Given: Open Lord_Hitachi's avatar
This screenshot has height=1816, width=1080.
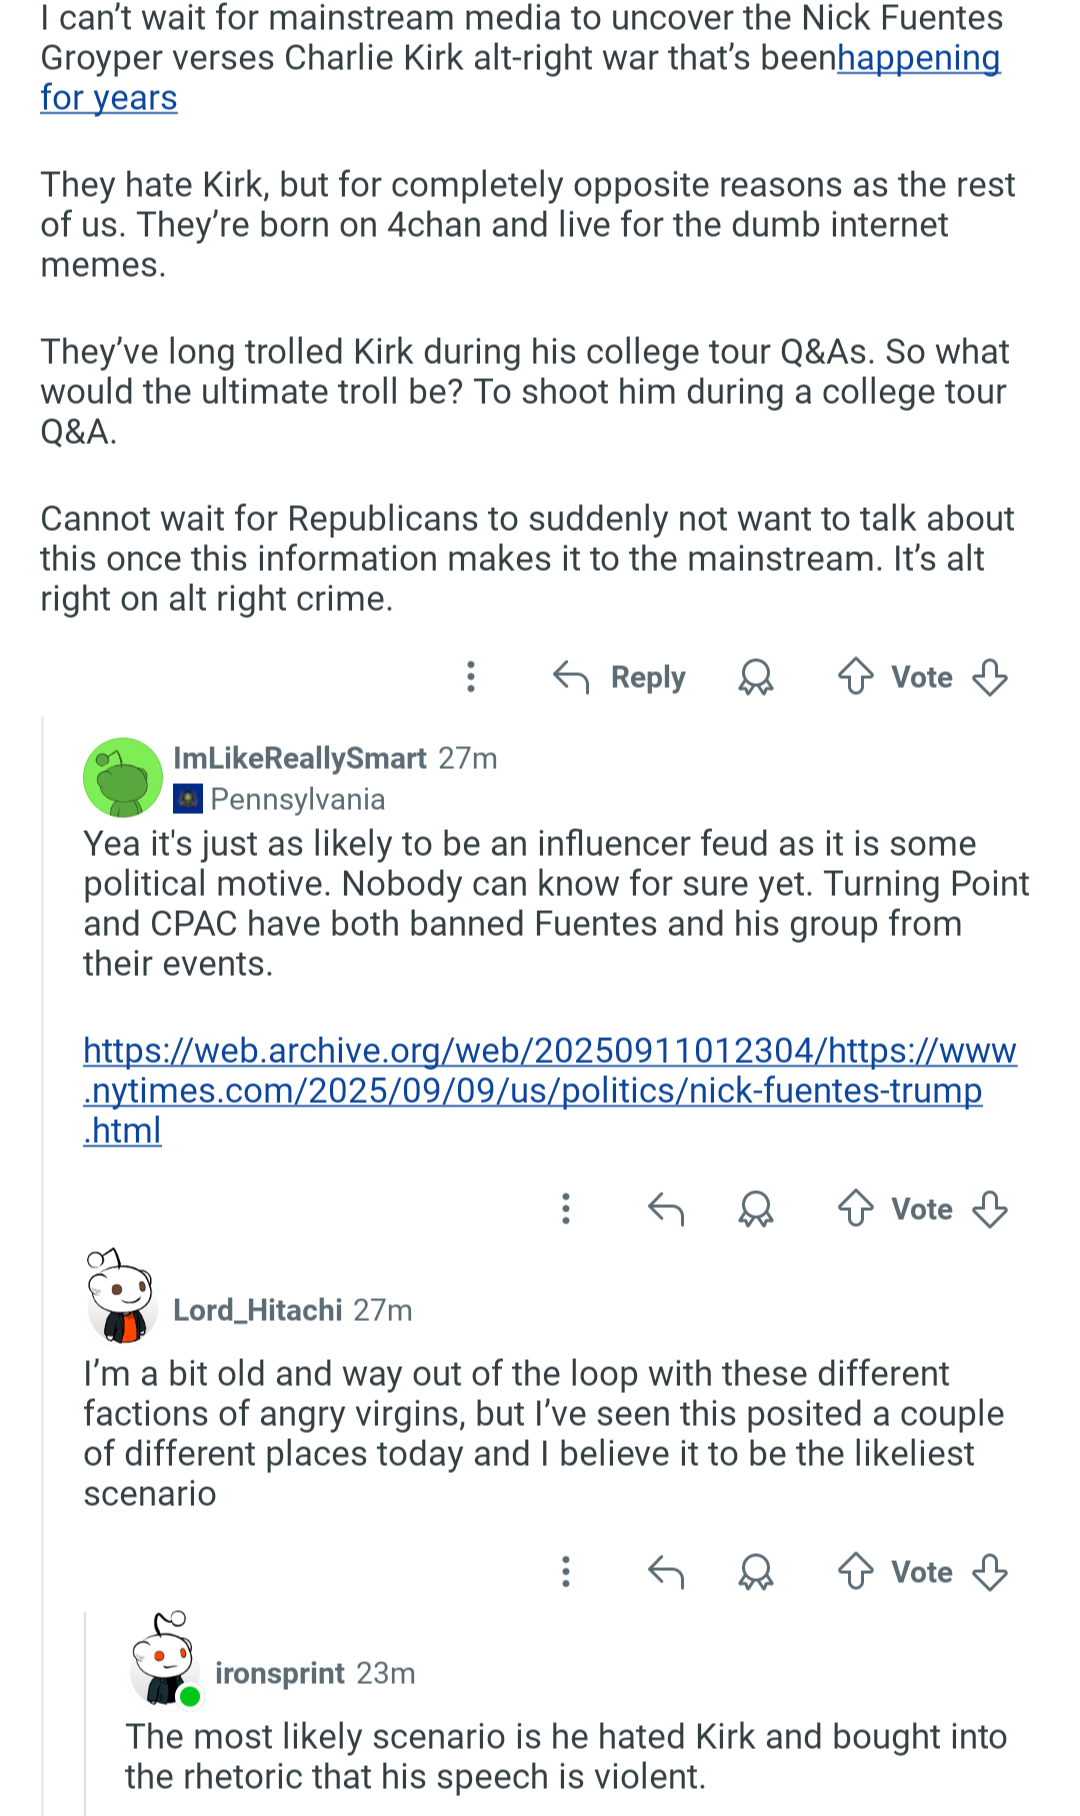Looking at the screenshot, I should click(x=122, y=1297).
